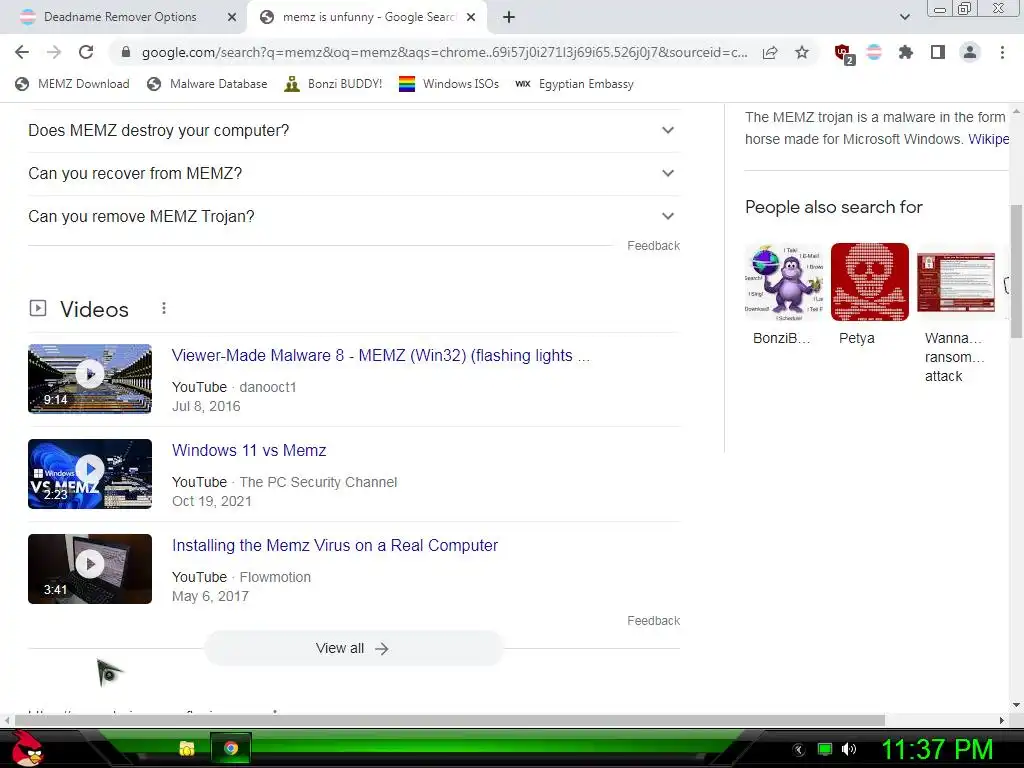Open 'Windows 11 vs Memz' video link
This screenshot has width=1024, height=768.
(249, 451)
